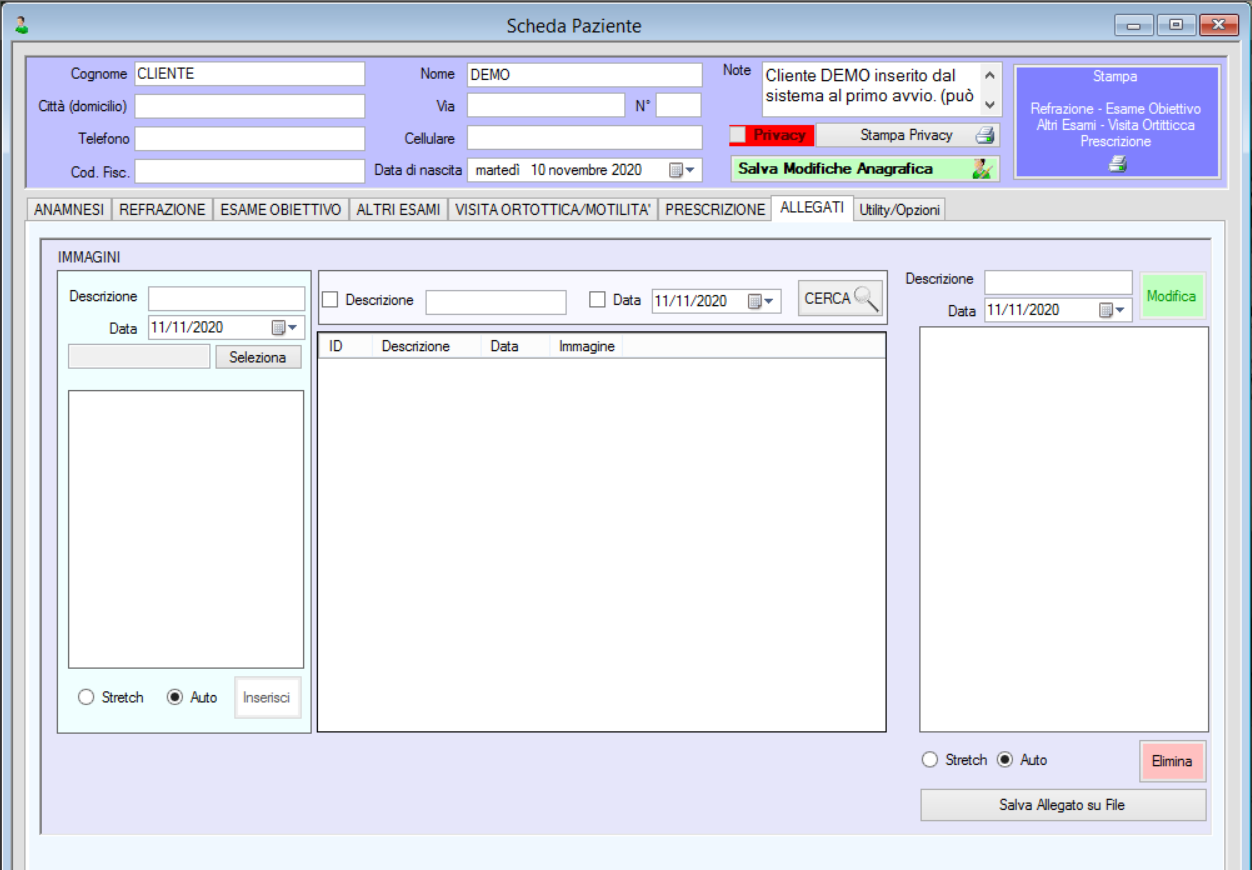
Task: Open the Utility/Opzioni tab
Action: [x=899, y=210]
